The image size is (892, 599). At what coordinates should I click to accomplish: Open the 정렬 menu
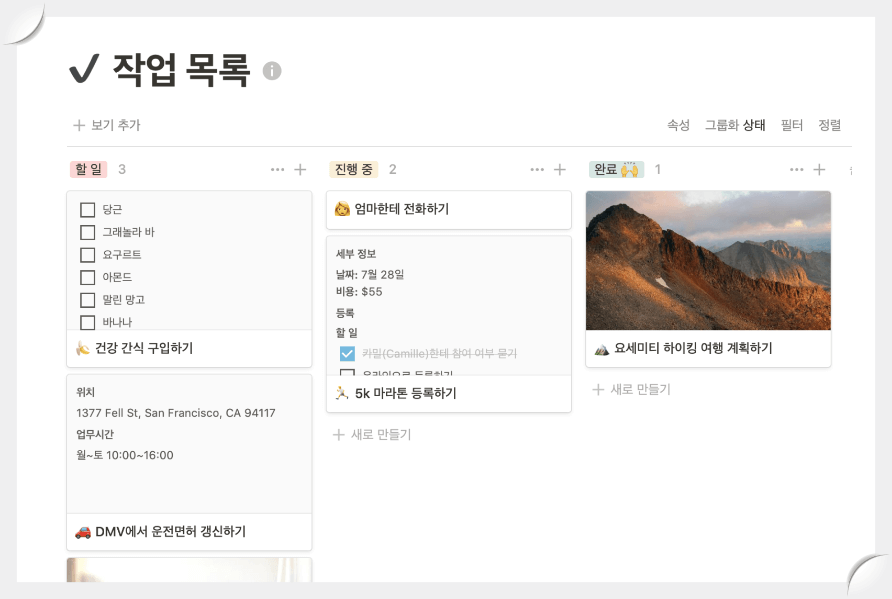832,125
